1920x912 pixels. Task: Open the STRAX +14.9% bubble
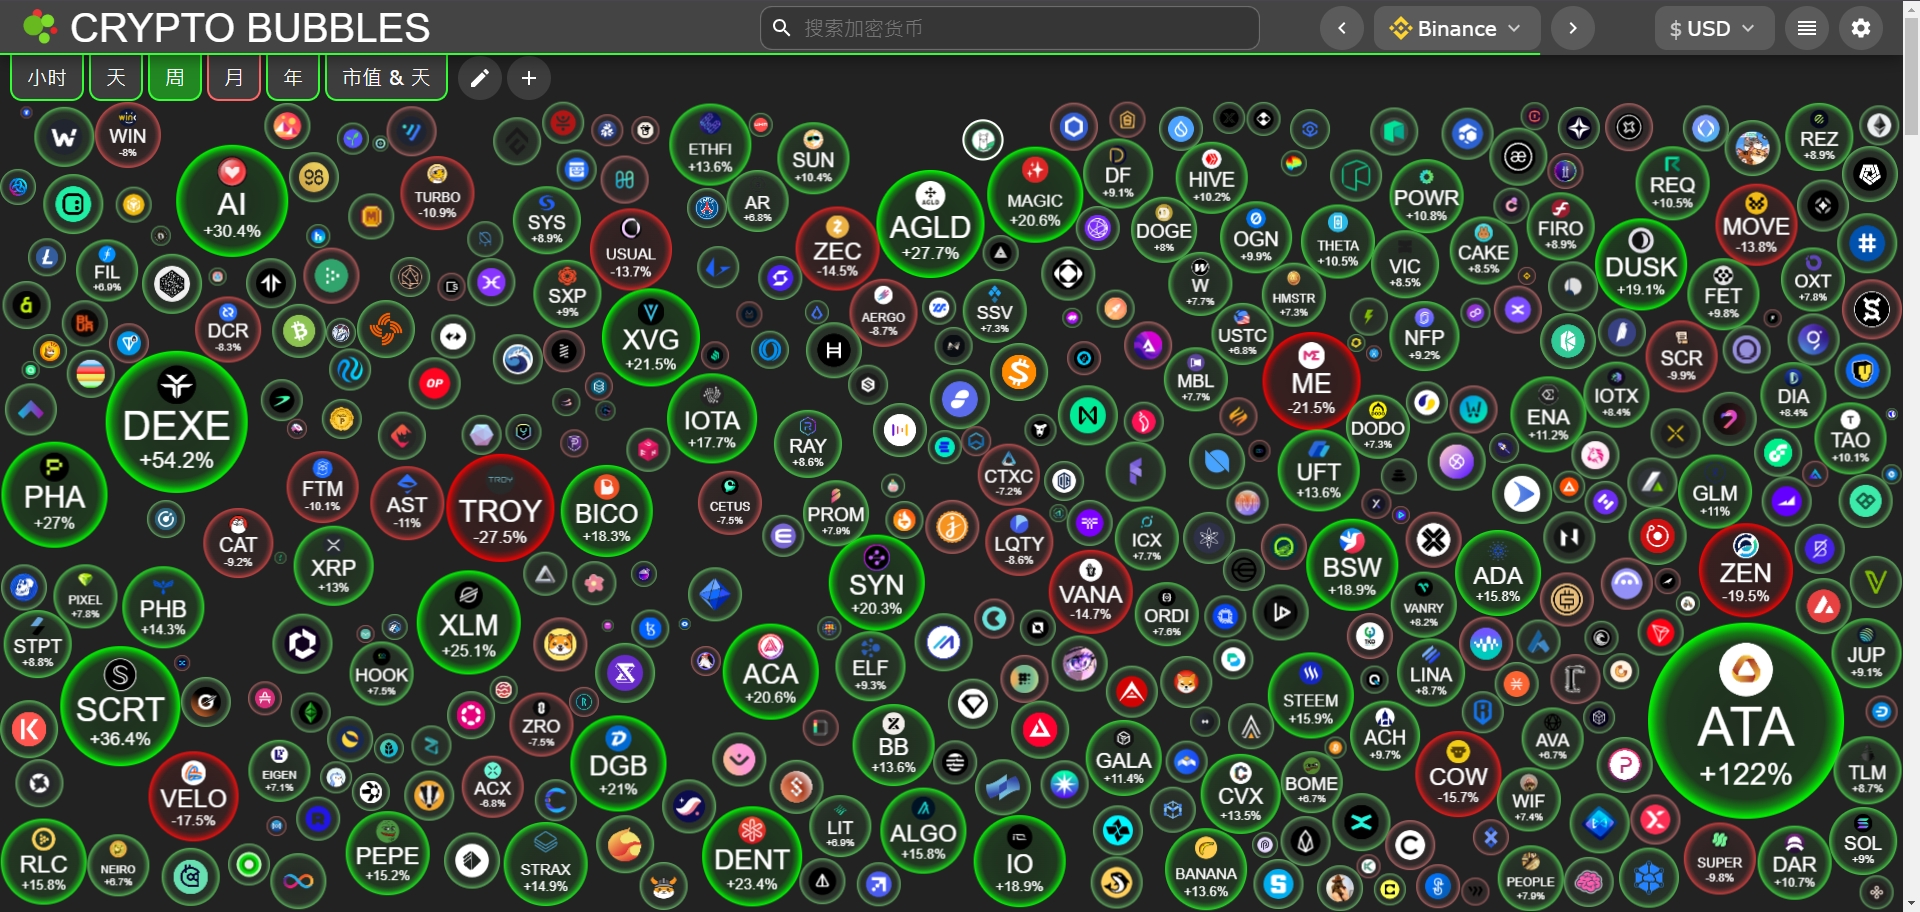pos(545,865)
